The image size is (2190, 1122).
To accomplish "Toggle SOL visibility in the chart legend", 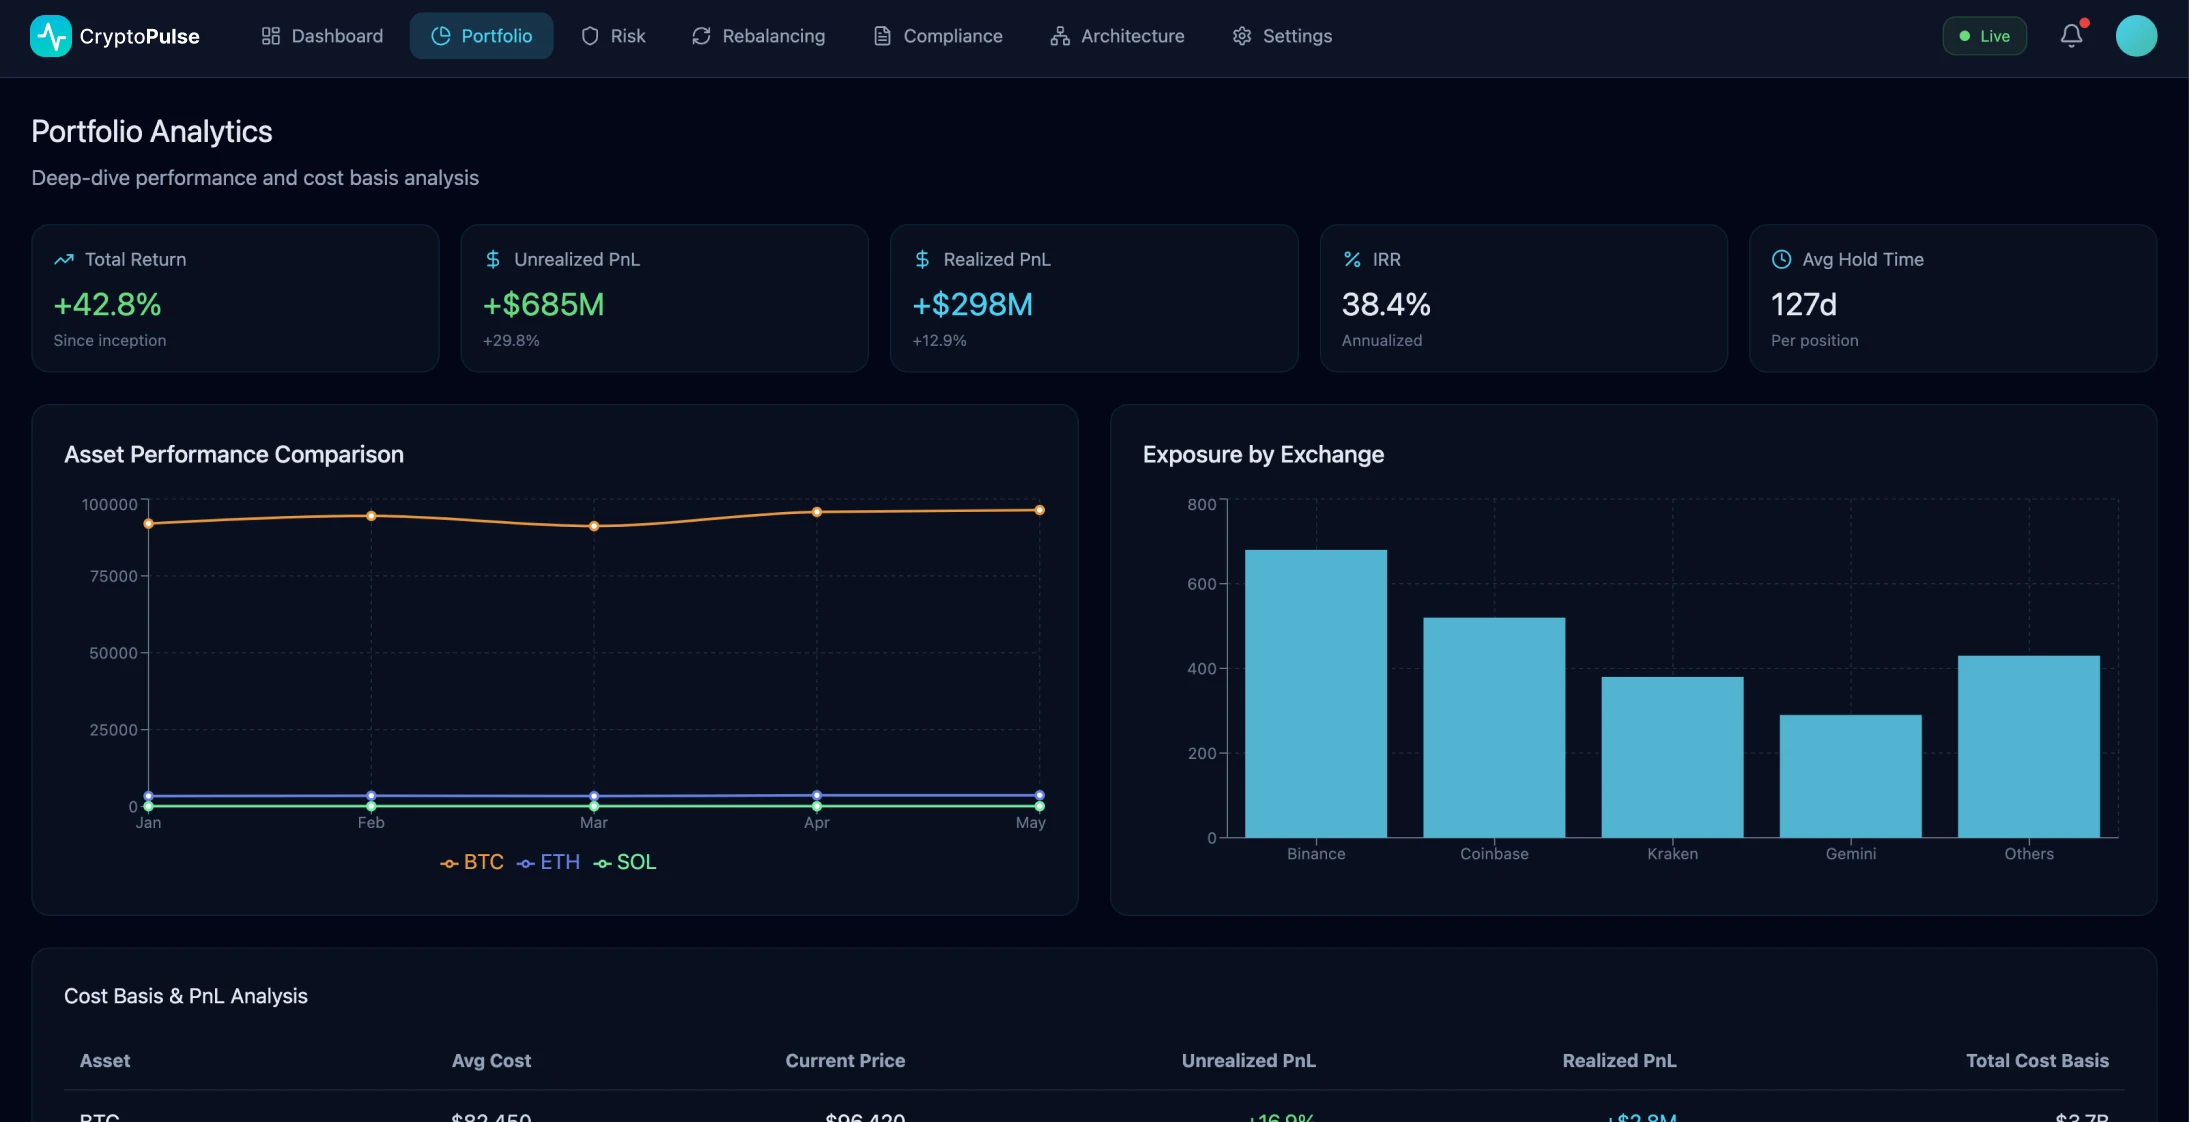I will [624, 862].
